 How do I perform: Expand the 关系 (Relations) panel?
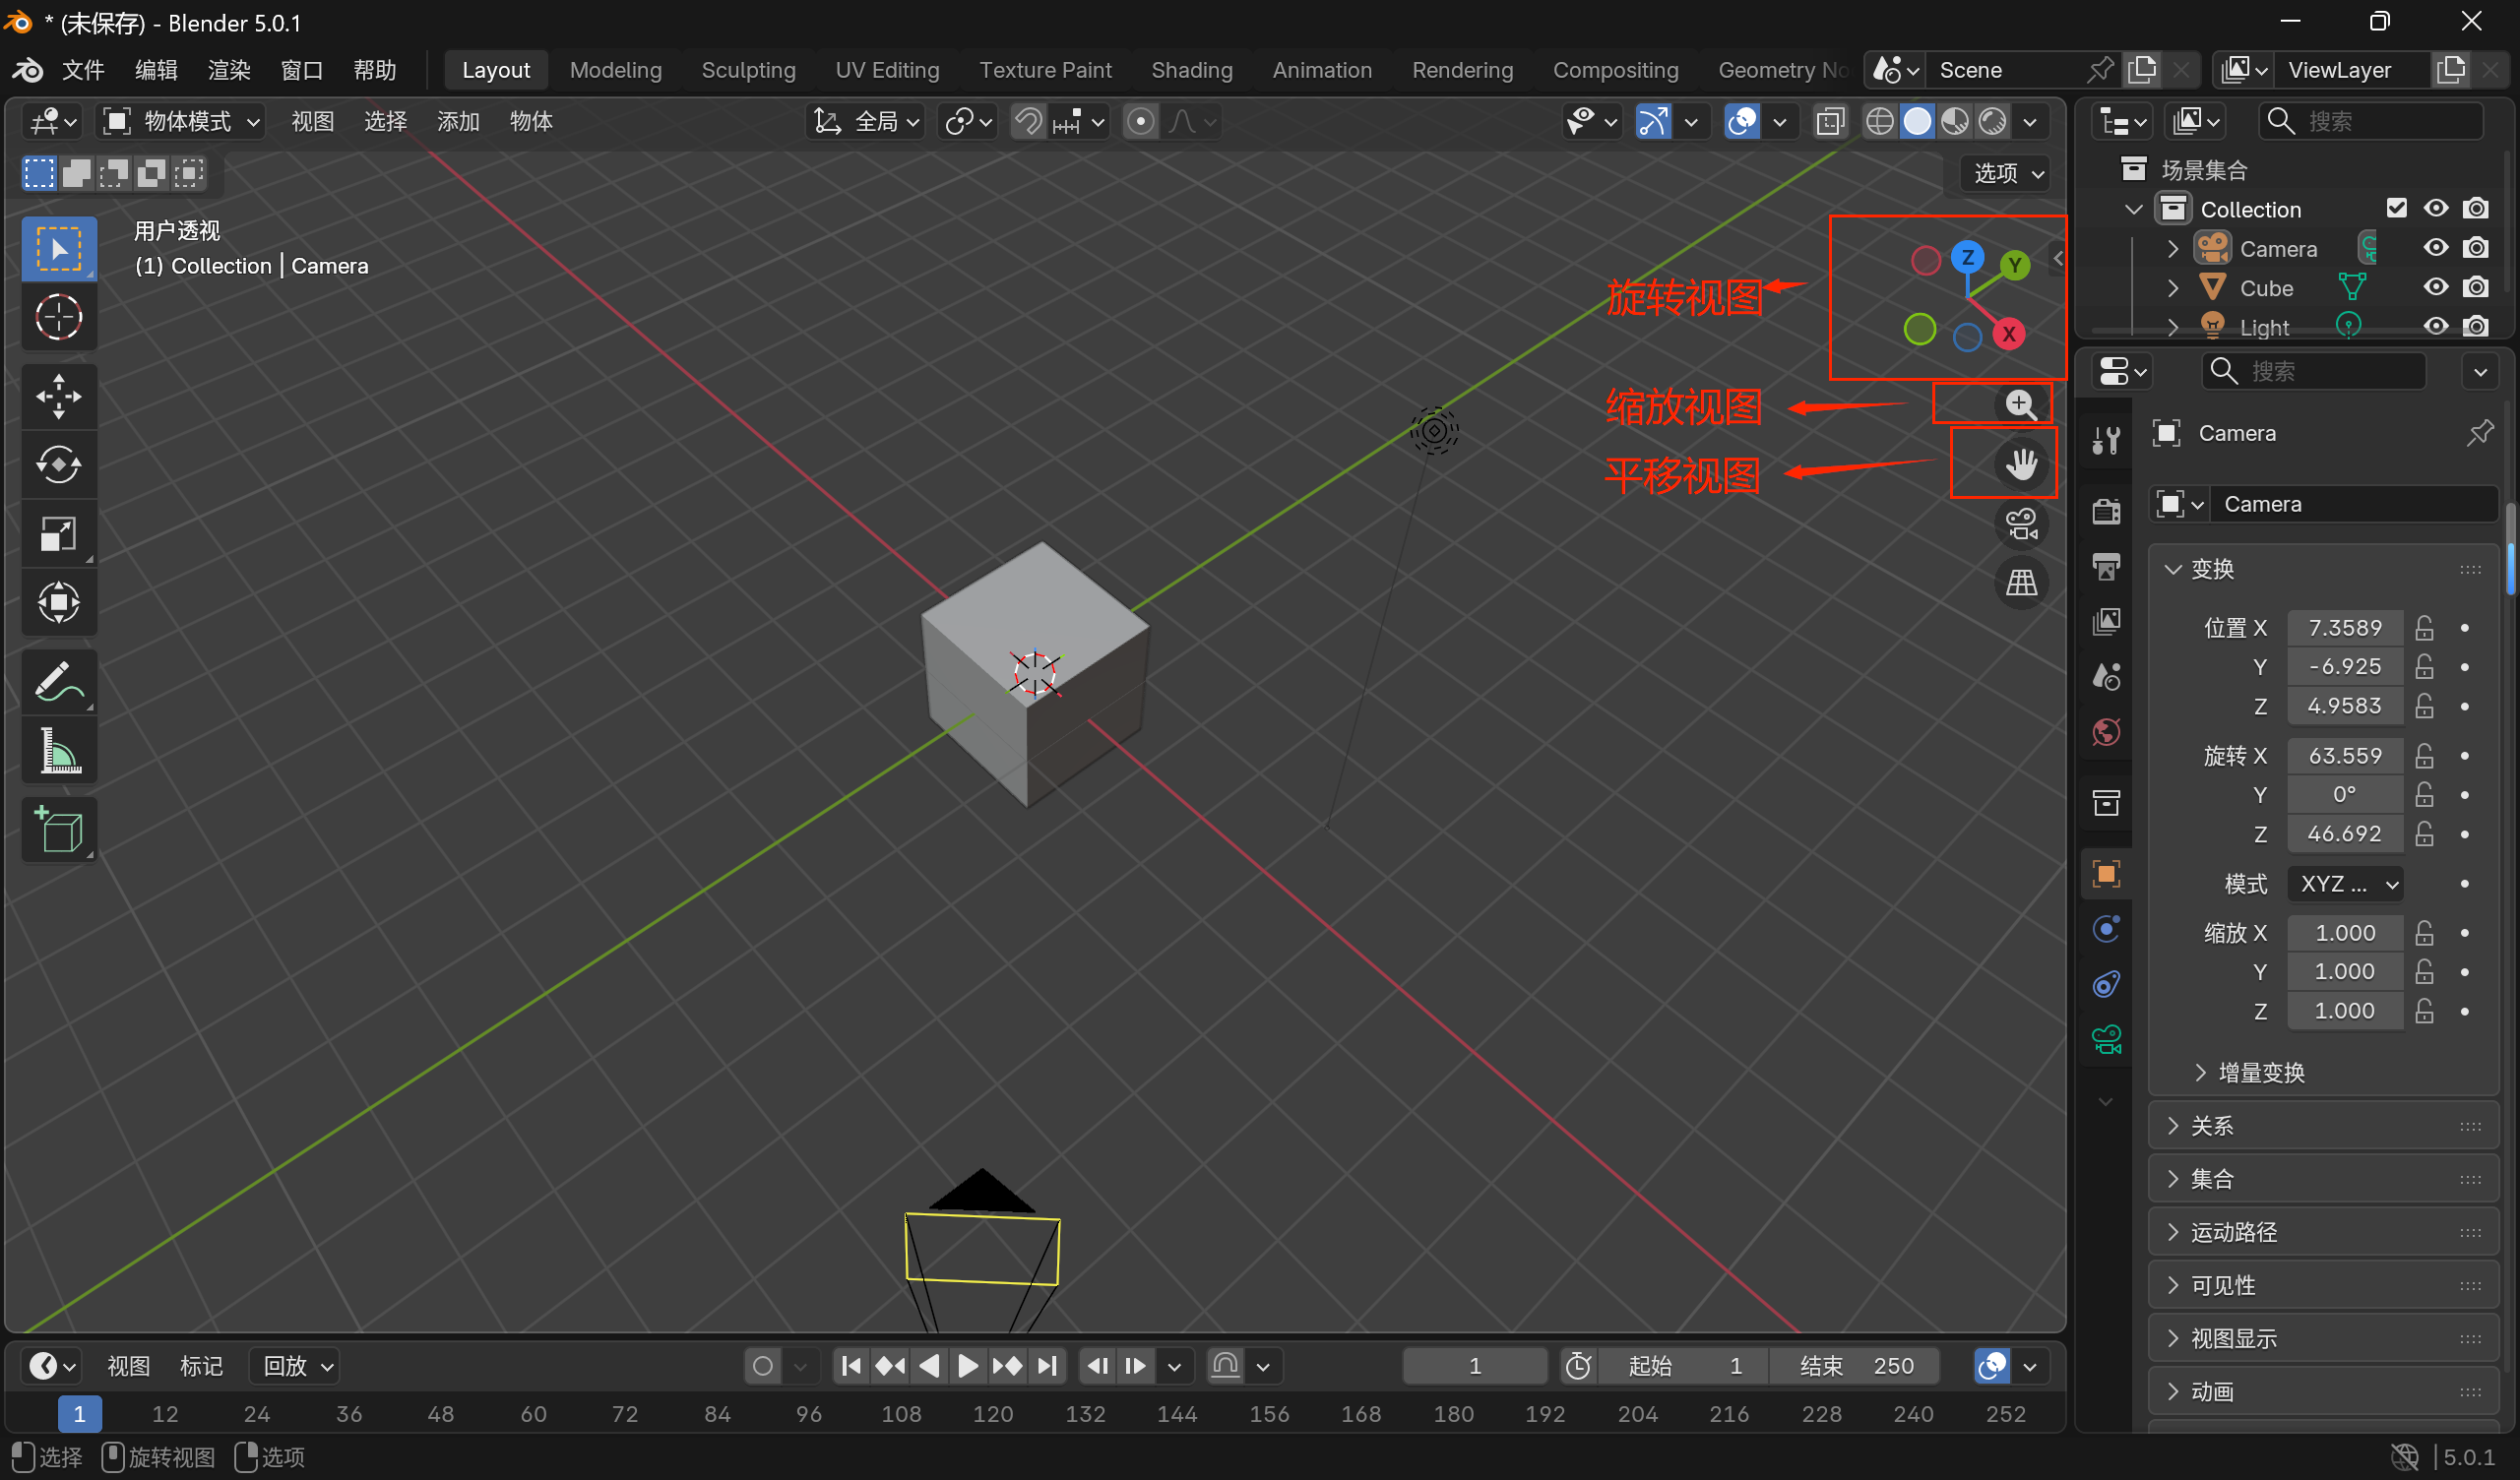(x=2211, y=1126)
